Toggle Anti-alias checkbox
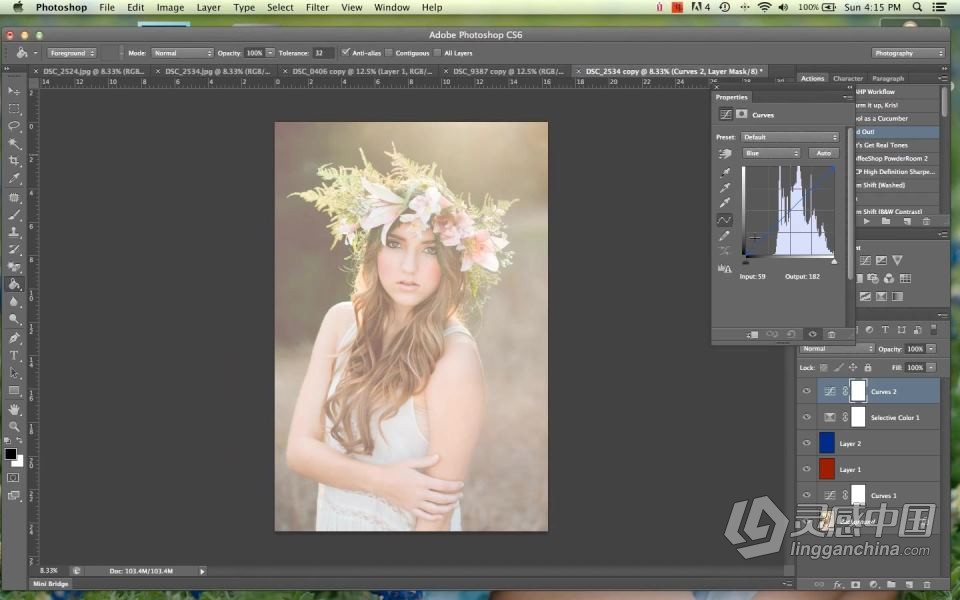The width and height of the screenshot is (960, 600). 346,53
